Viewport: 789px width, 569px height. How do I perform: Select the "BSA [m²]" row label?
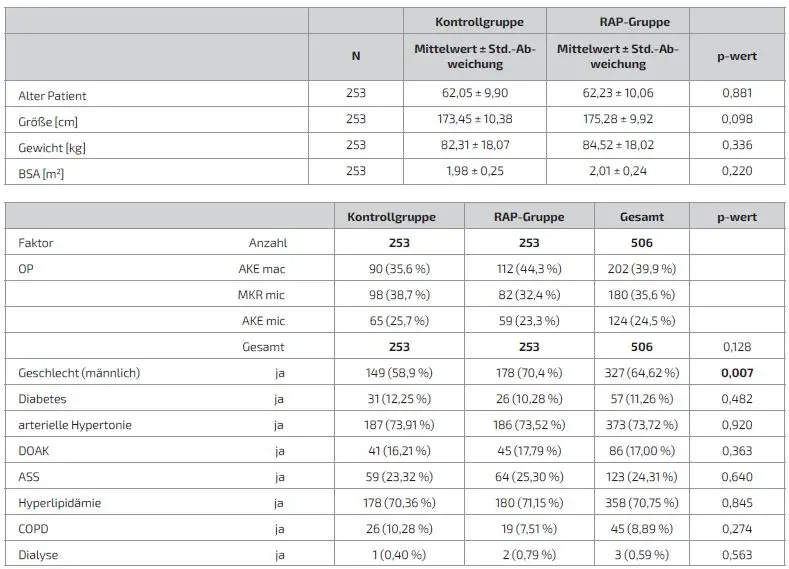coord(44,173)
